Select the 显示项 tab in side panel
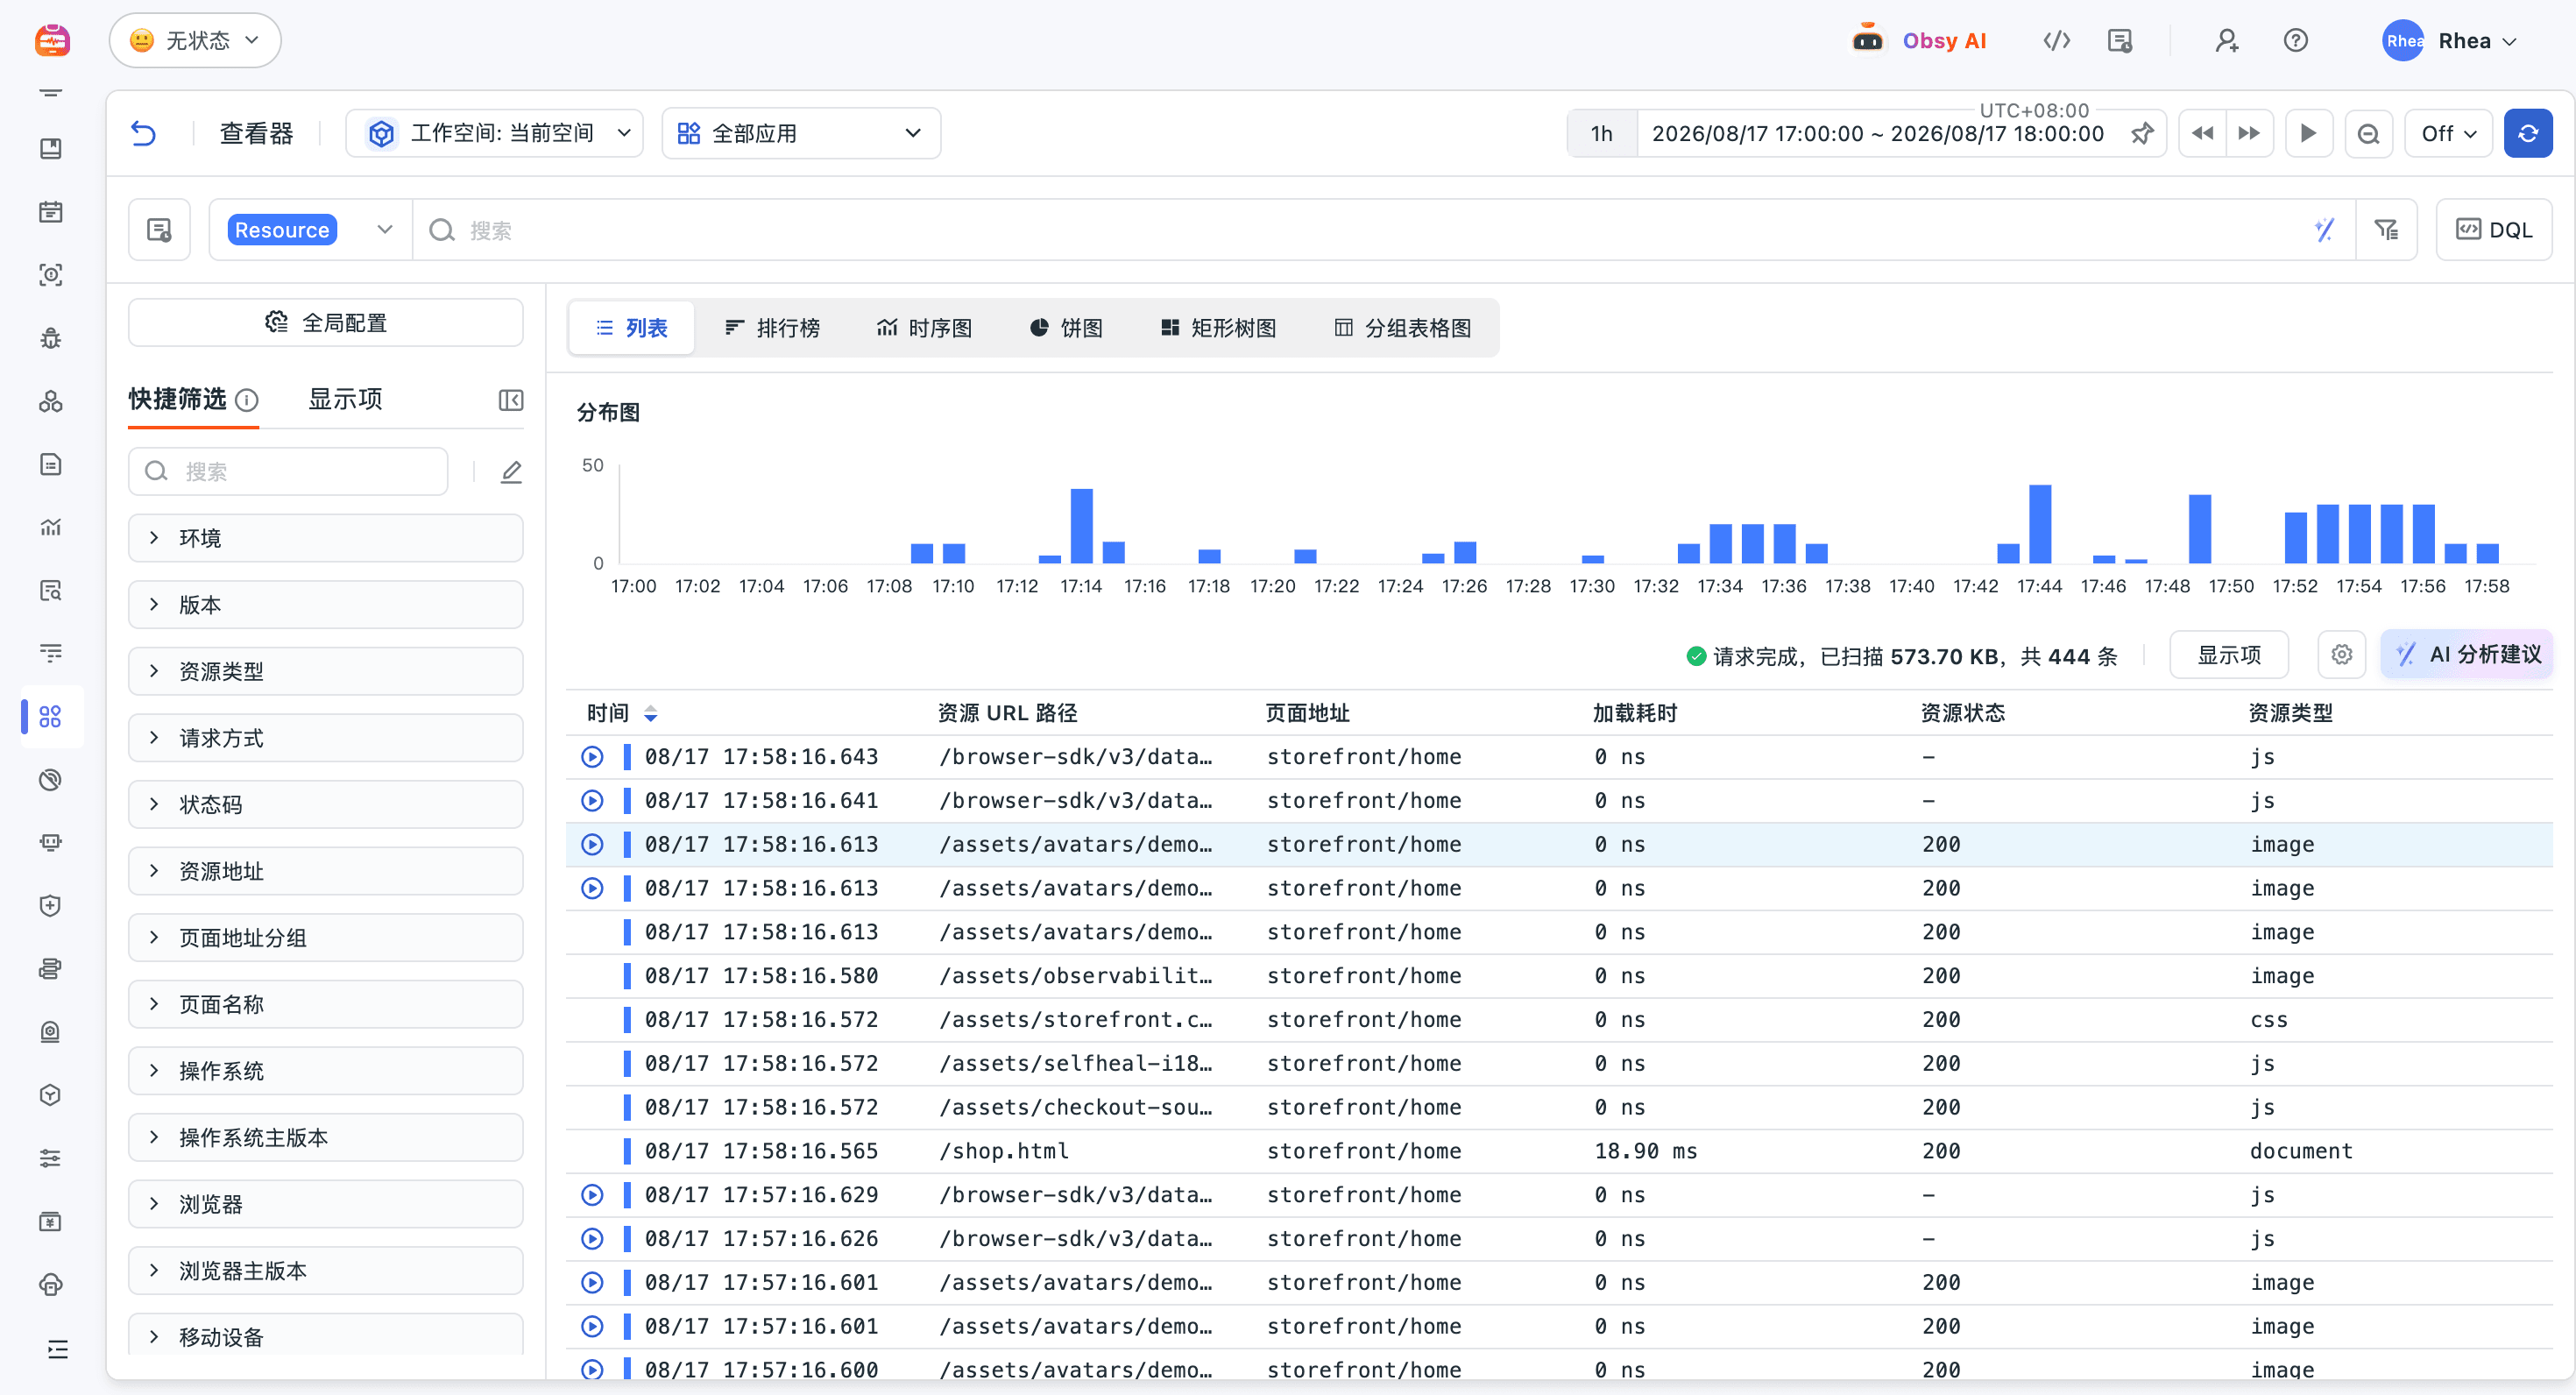This screenshot has height=1395, width=2576. [x=345, y=399]
